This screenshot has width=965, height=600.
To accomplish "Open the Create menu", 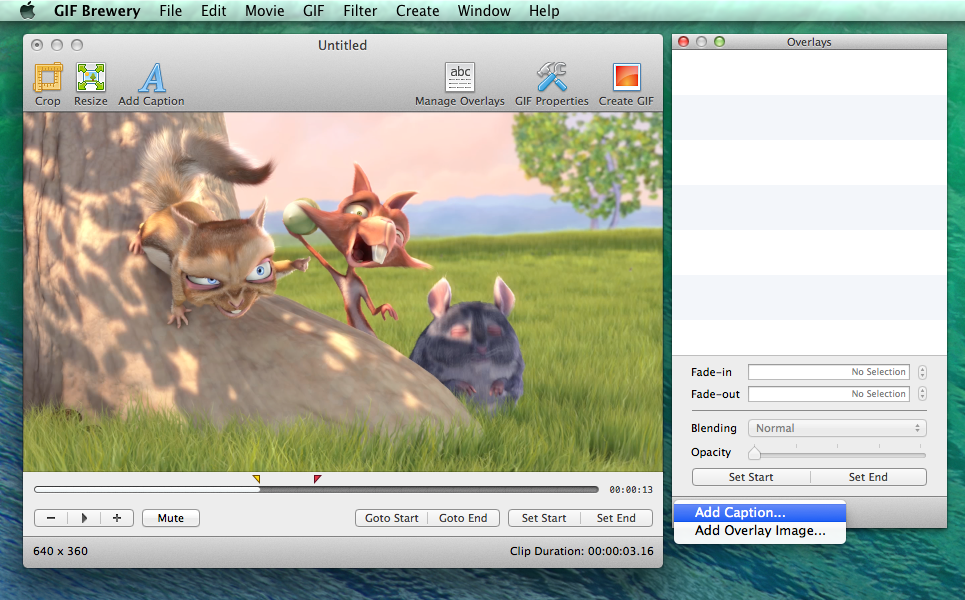I will pyautogui.click(x=417, y=10).
